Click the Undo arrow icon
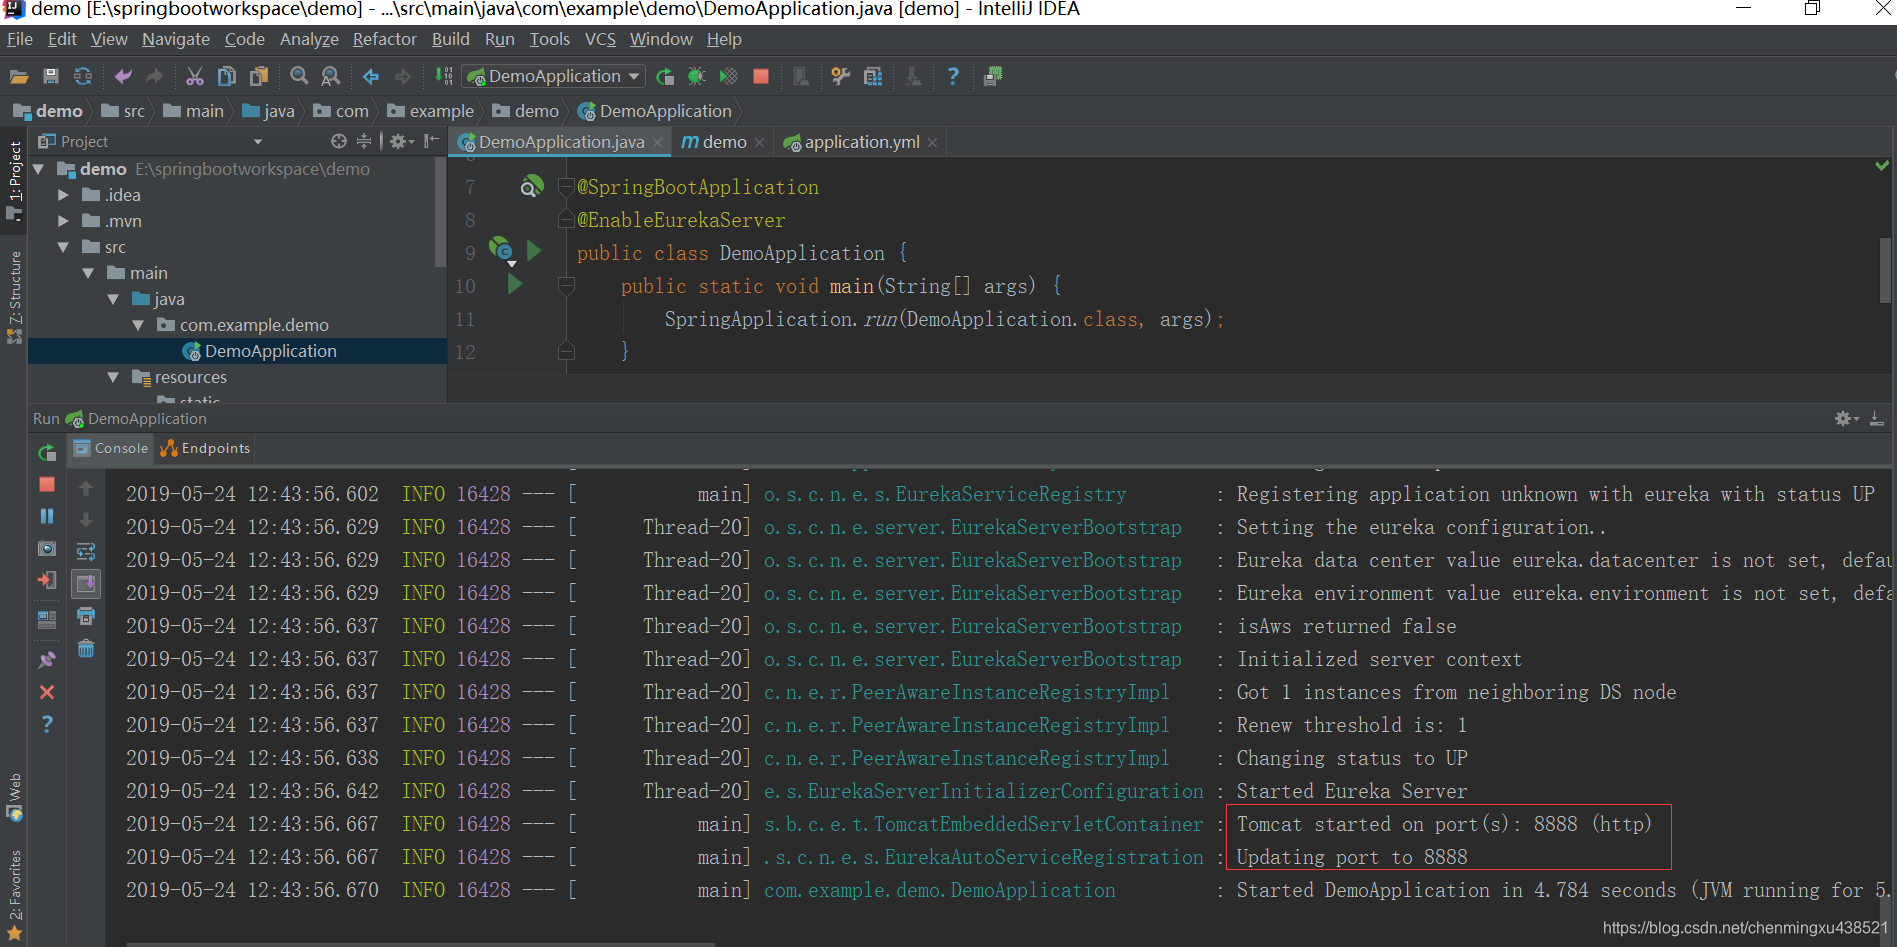1897x947 pixels. click(x=123, y=76)
